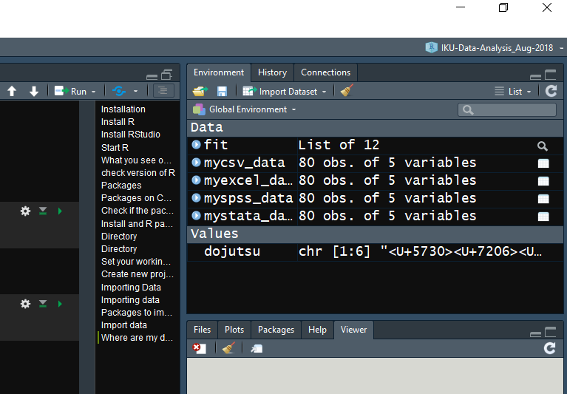Refresh the Environment pane
The width and height of the screenshot is (567, 394).
(x=551, y=91)
